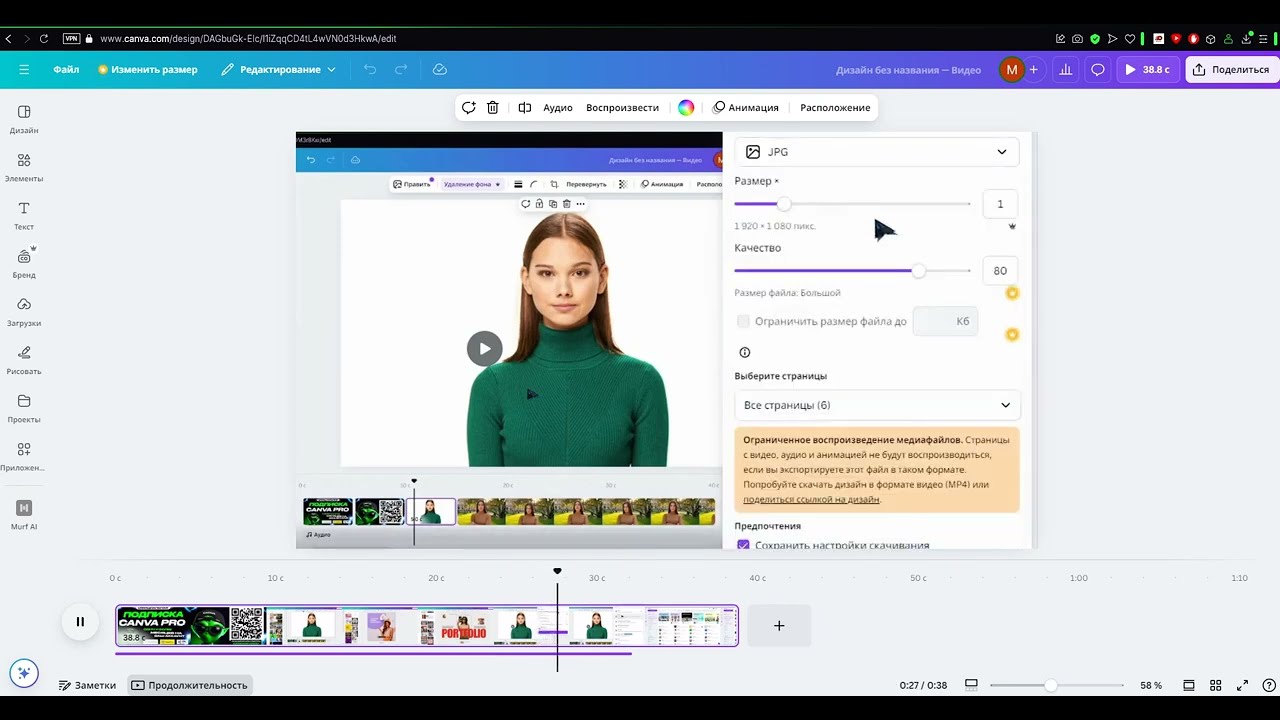
Task: Open the Бренд sidebar panel
Action: click(24, 263)
